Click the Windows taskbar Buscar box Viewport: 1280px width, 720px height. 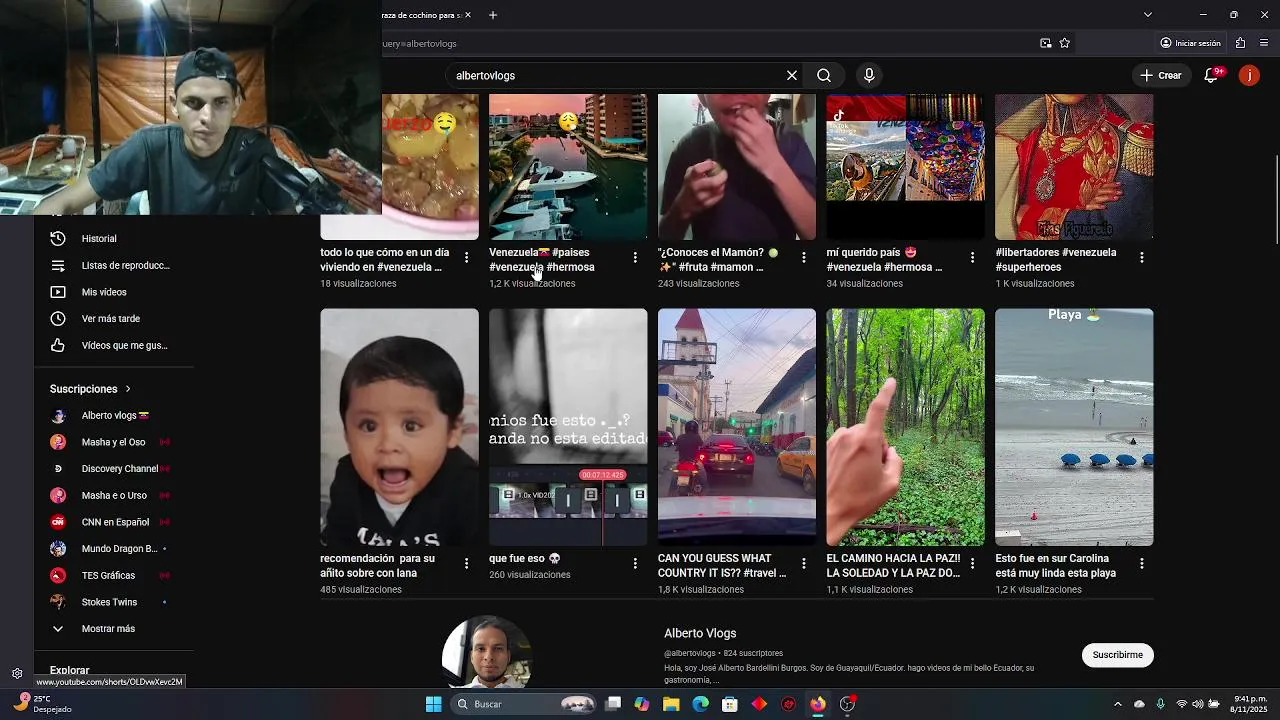[x=522, y=704]
